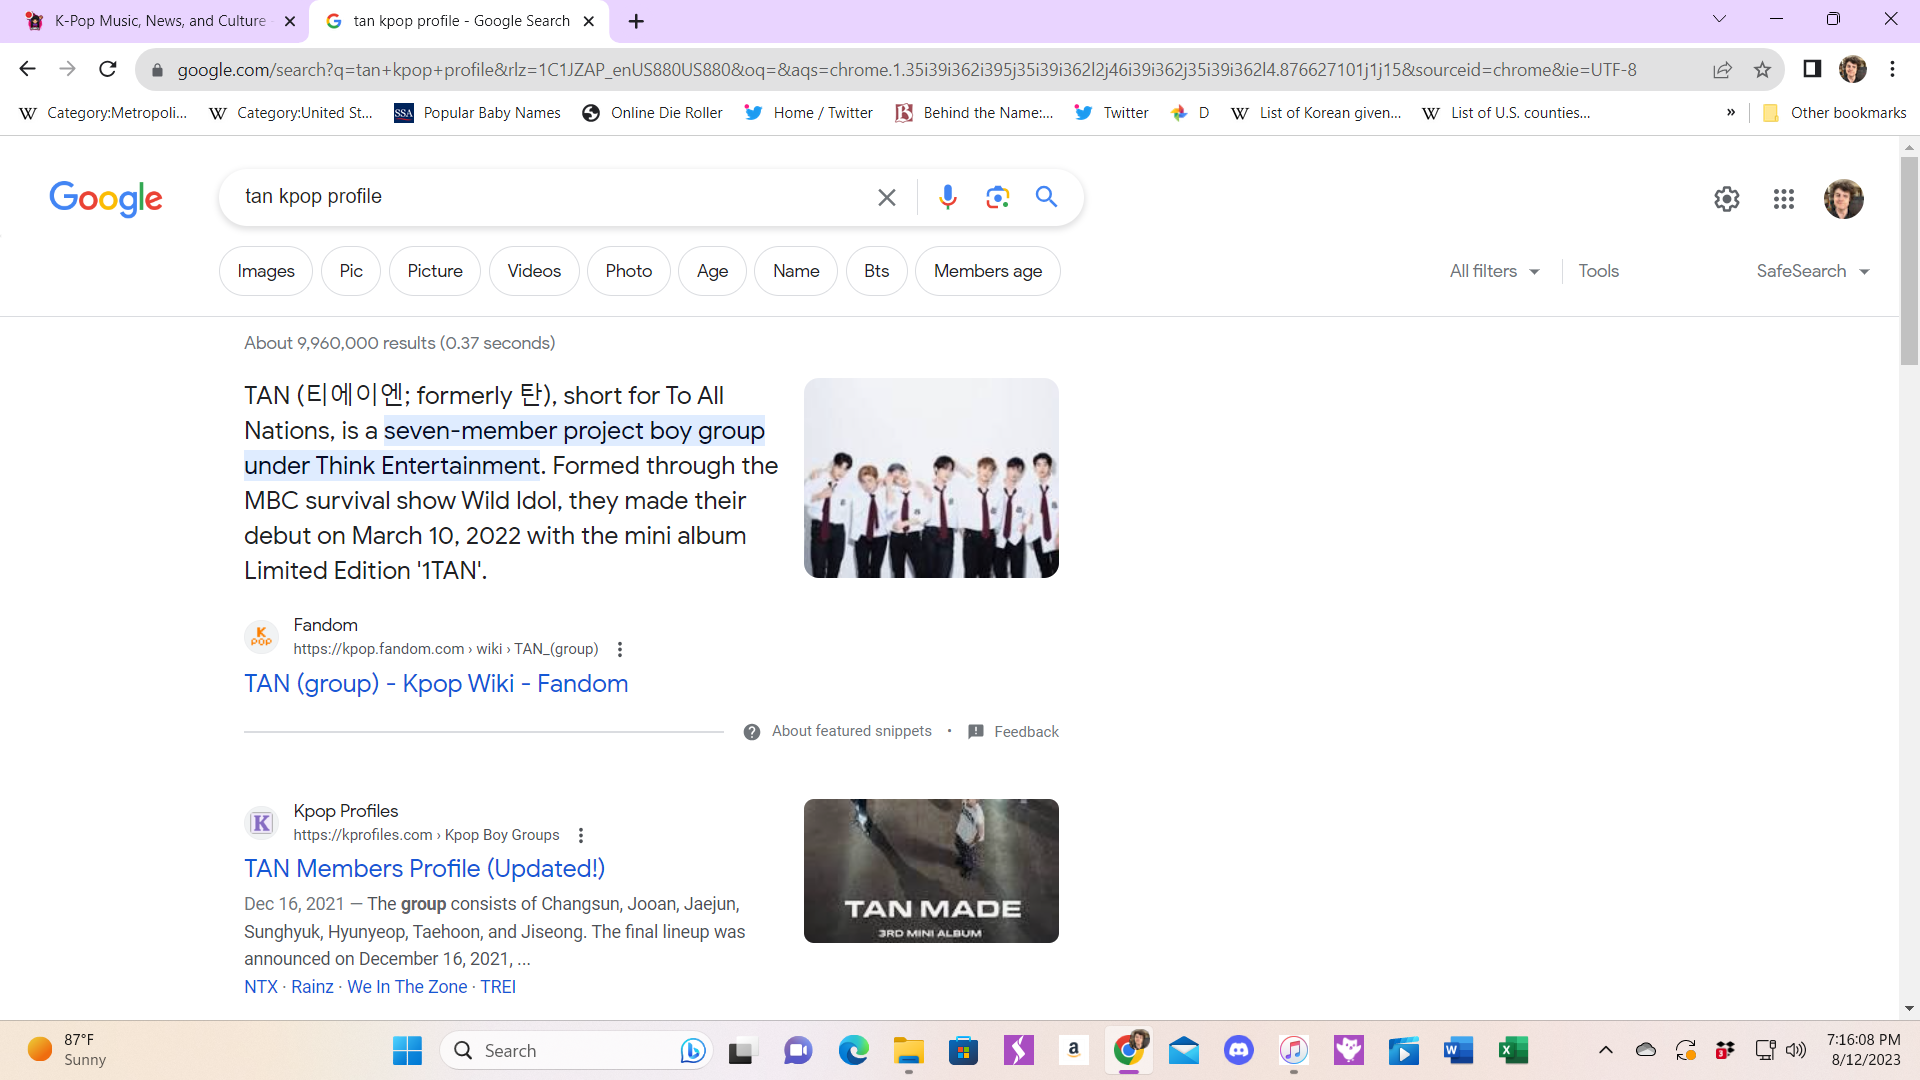
Task: Share this page via address bar icon
Action: 1722,69
